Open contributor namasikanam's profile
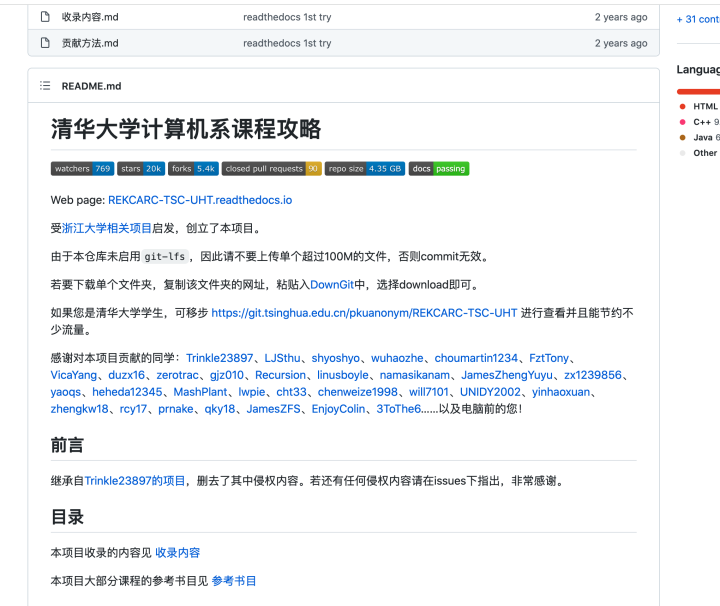 point(415,375)
